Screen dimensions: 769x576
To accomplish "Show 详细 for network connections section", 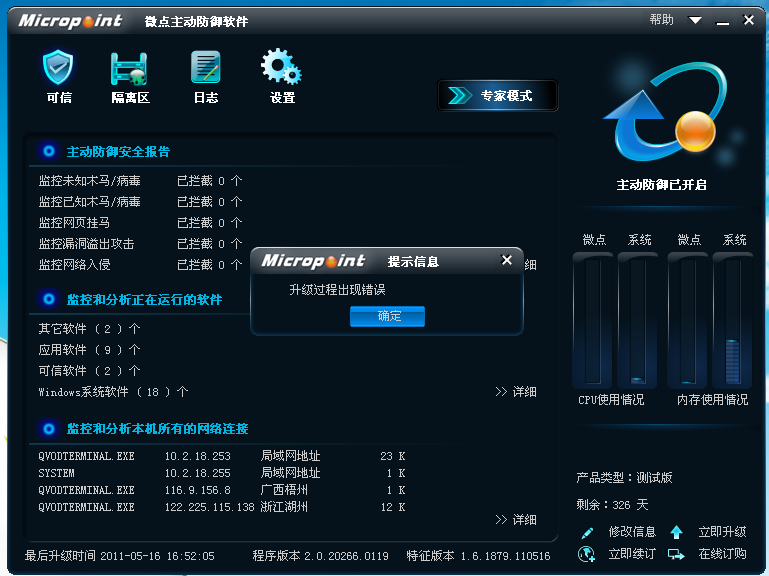I will (x=515, y=520).
